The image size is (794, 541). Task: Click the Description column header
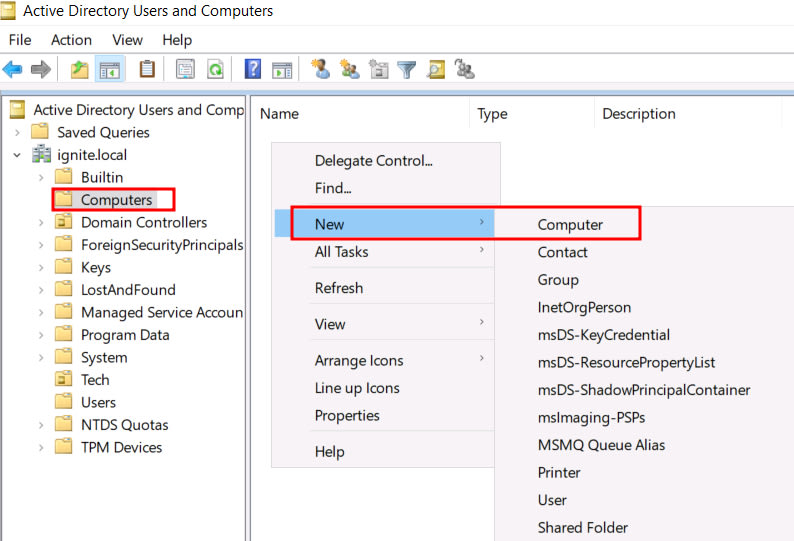pyautogui.click(x=638, y=114)
